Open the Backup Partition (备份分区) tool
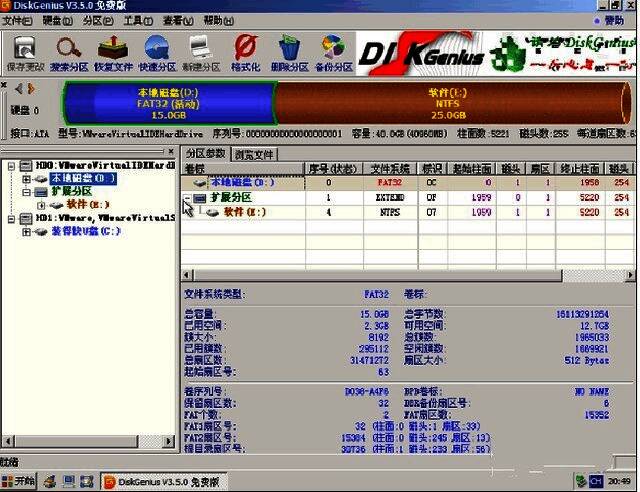 pyautogui.click(x=333, y=54)
